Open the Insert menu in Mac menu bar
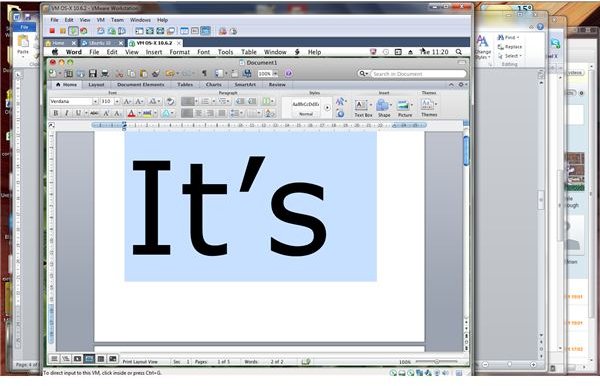 (x=154, y=52)
